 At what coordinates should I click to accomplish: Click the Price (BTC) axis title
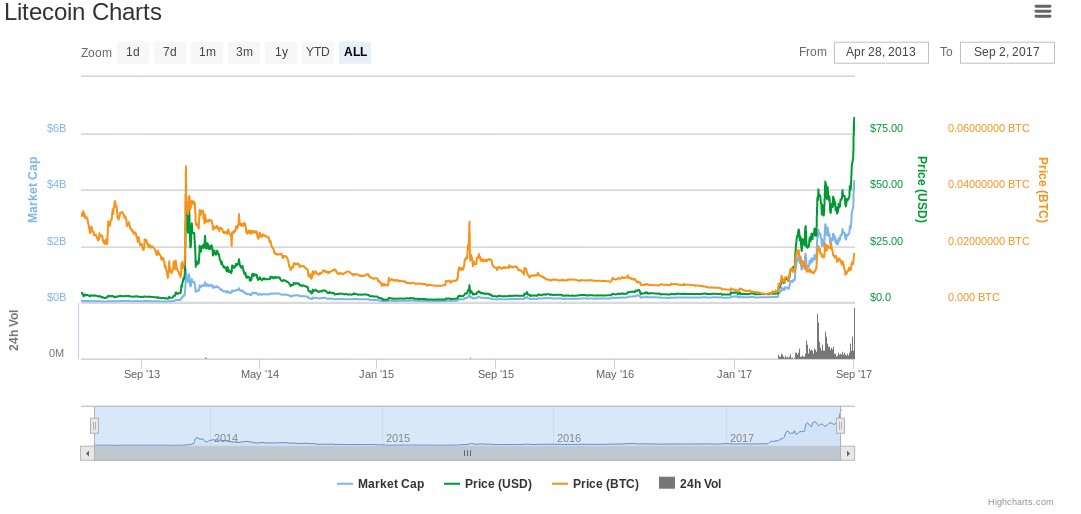1043,189
